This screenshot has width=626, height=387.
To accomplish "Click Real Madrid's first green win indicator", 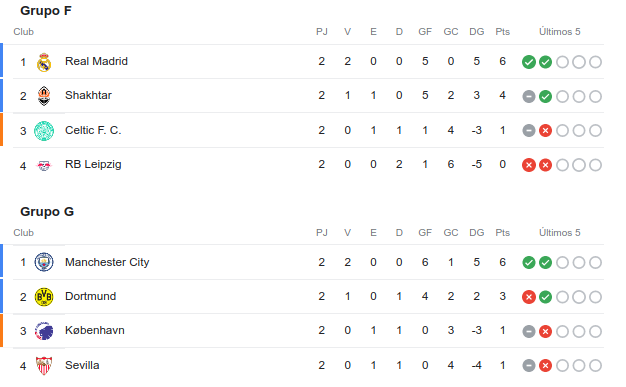I will point(529,62).
